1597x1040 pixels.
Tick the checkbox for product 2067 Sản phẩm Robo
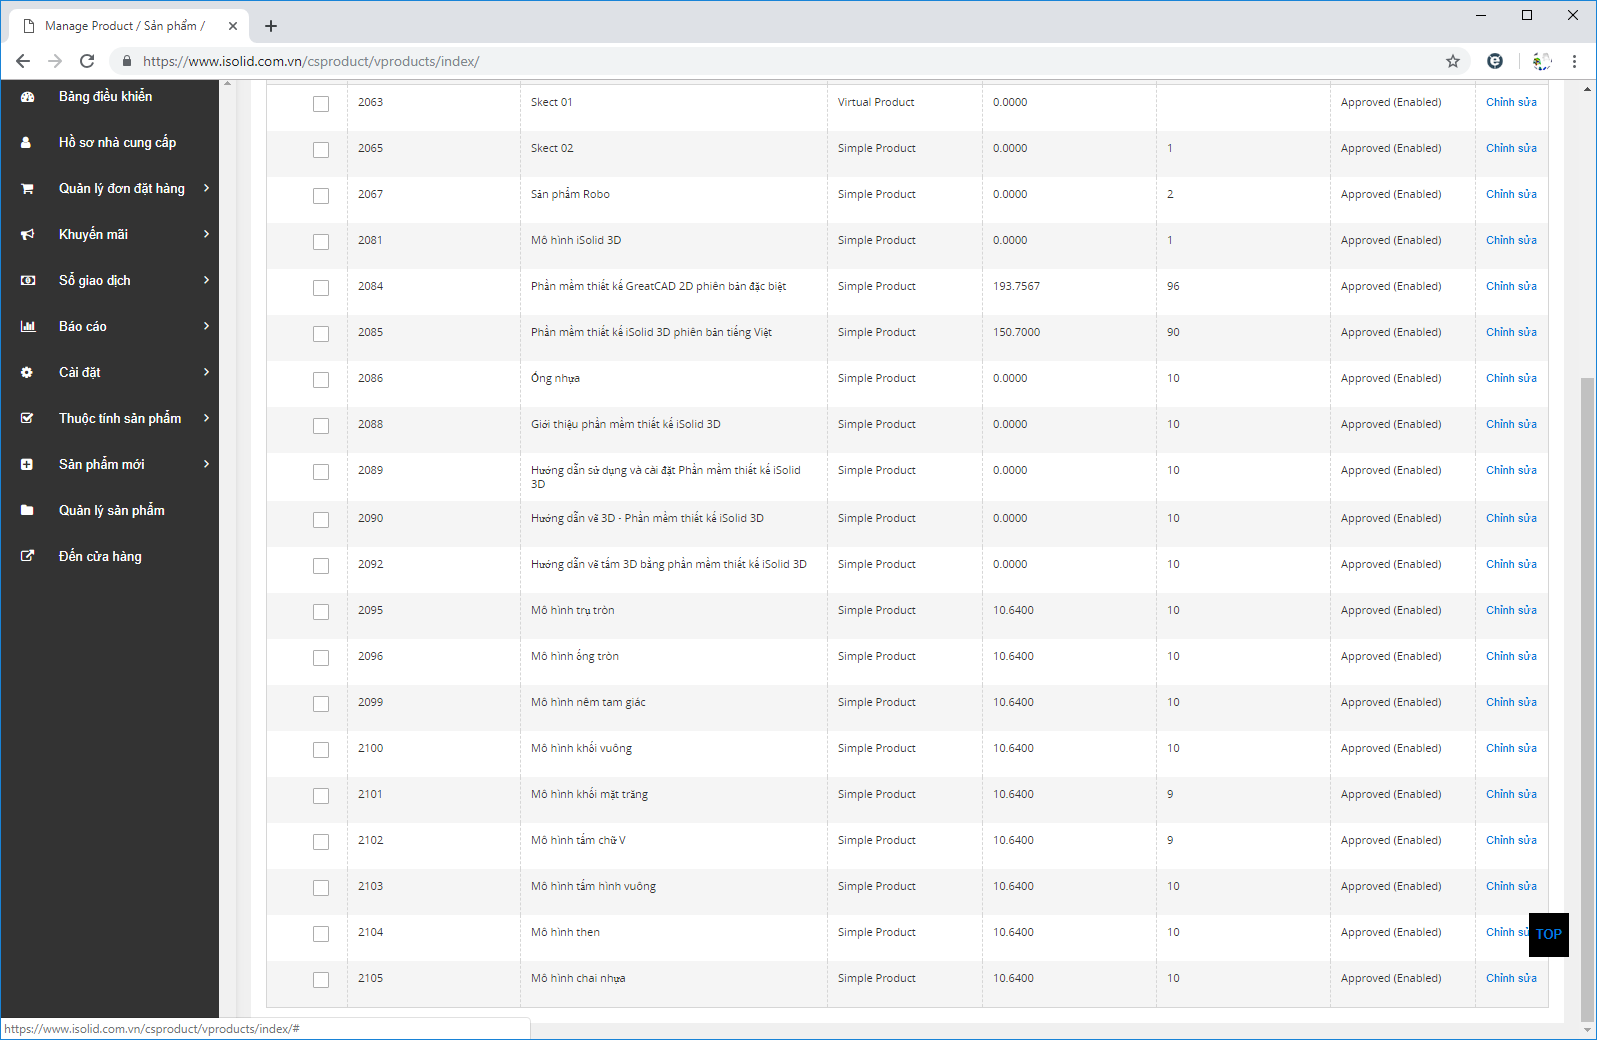(321, 196)
